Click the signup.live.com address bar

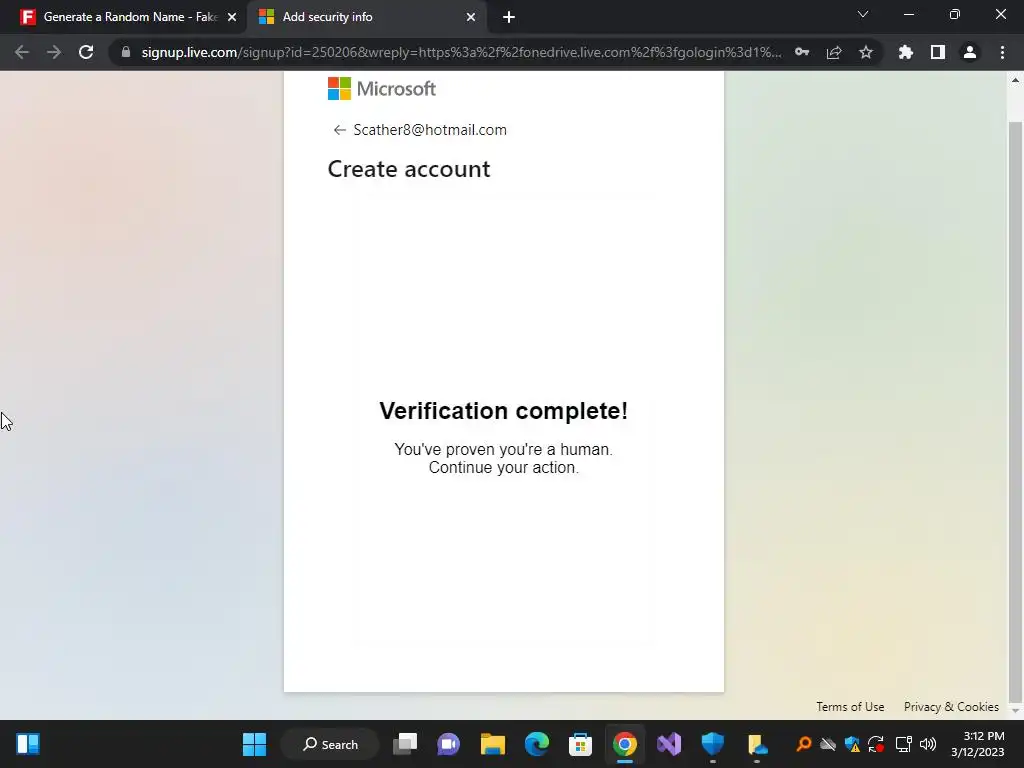pos(461,52)
